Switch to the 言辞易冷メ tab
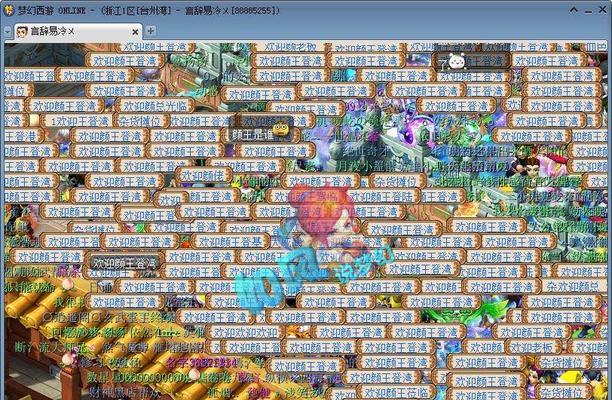The height and width of the screenshot is (400, 612). (x=78, y=32)
